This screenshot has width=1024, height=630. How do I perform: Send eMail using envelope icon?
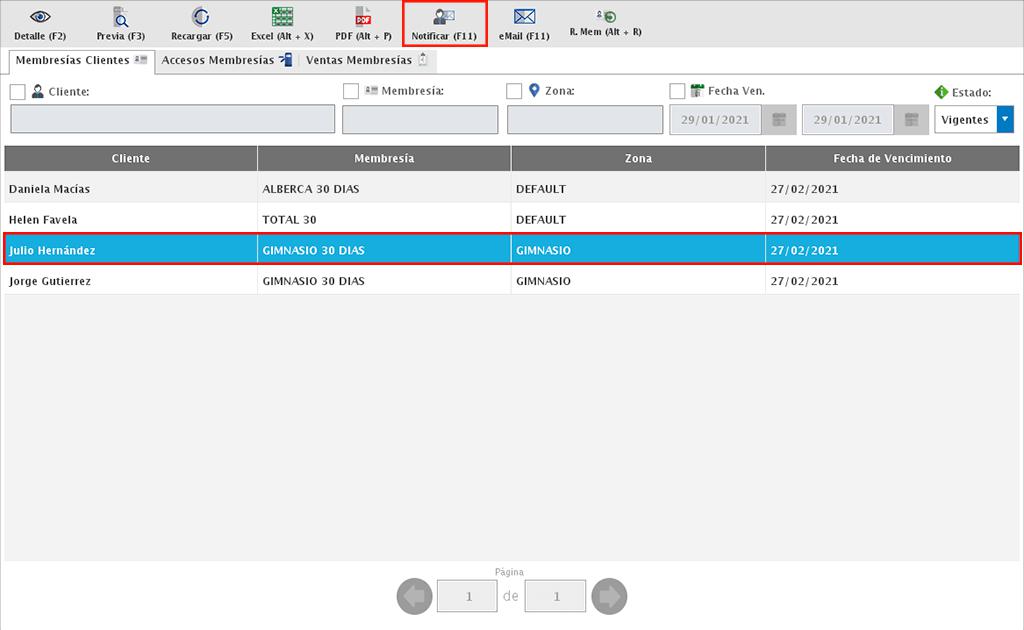point(524,18)
